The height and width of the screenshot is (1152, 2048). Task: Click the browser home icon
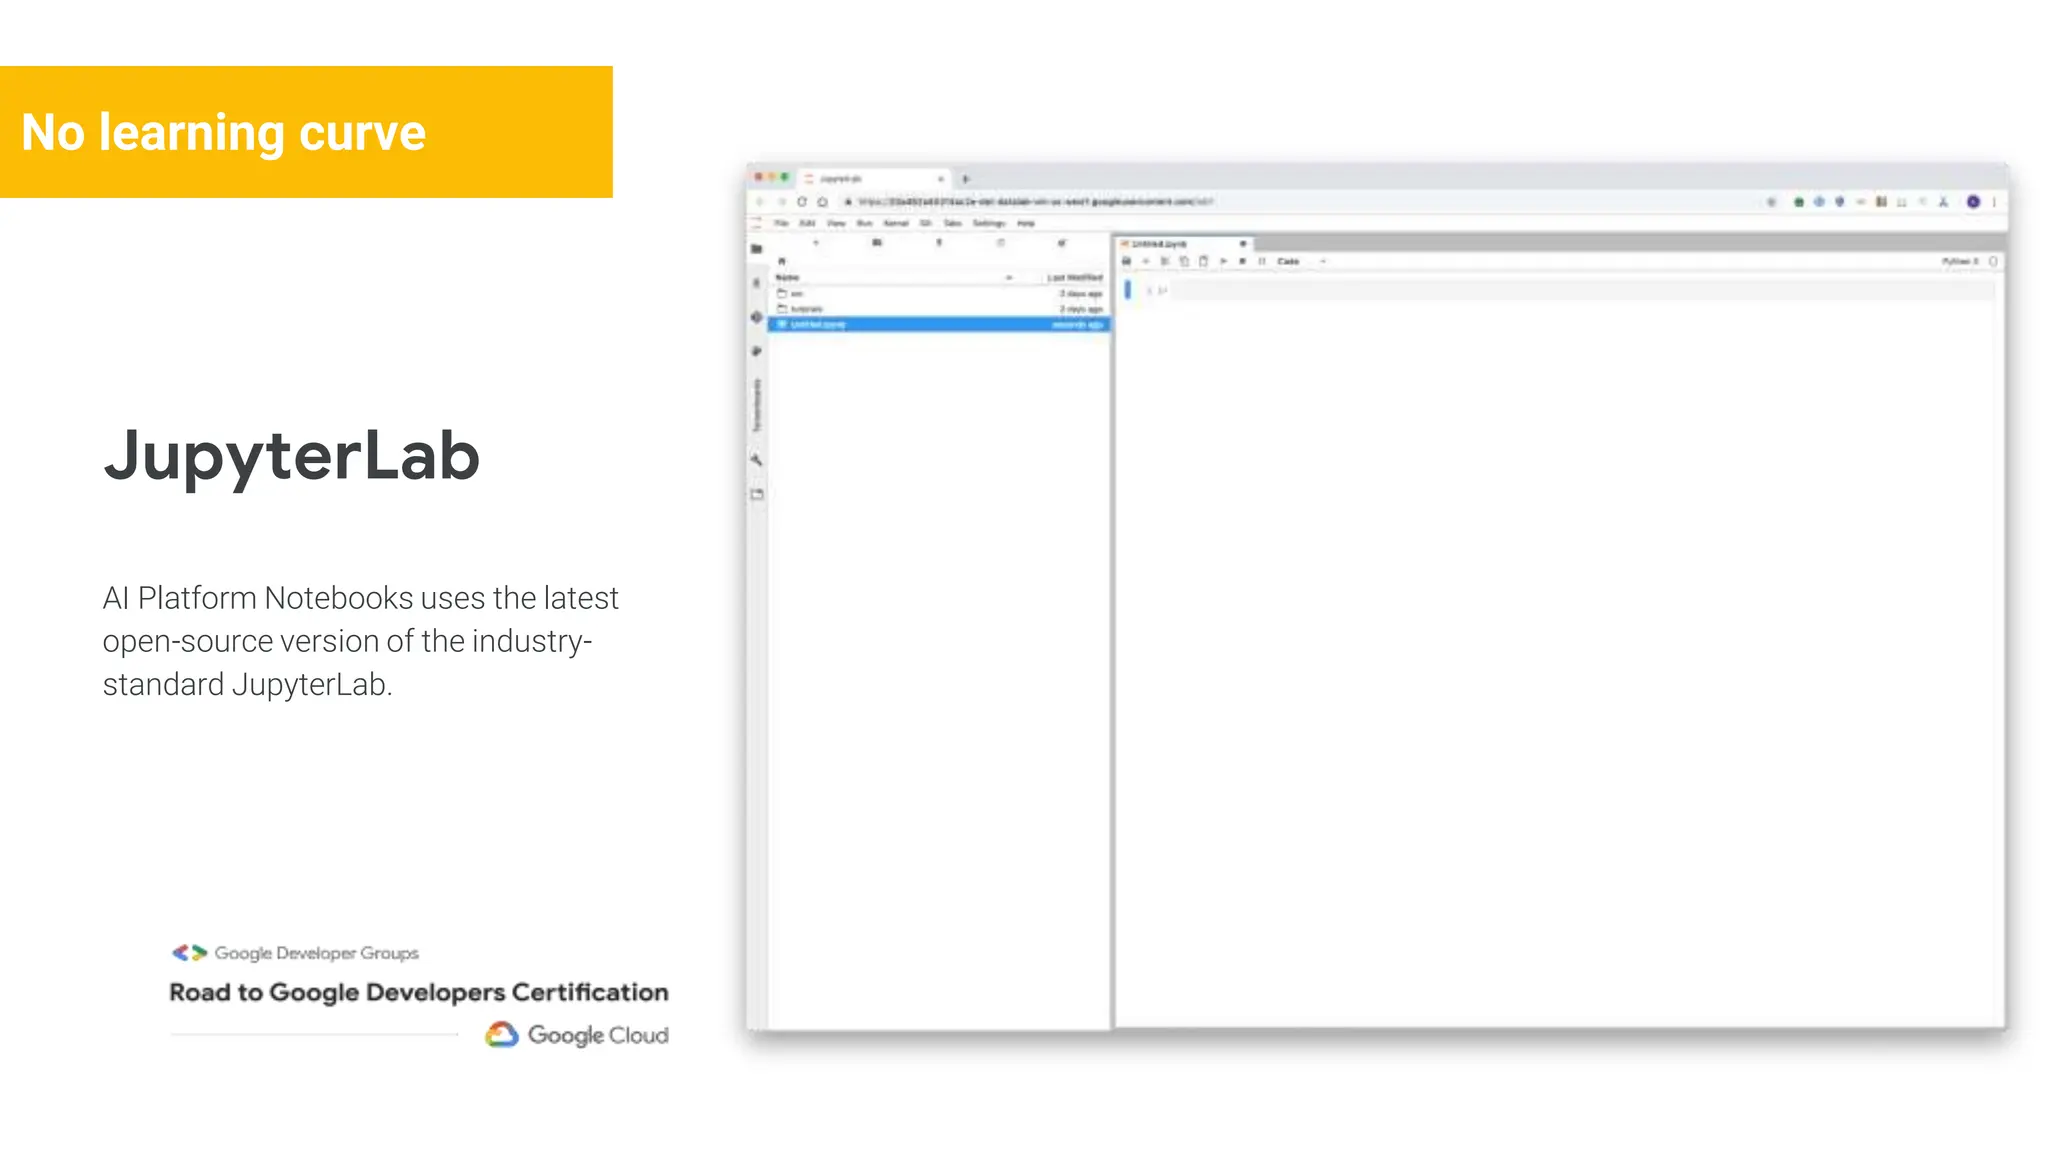[823, 202]
